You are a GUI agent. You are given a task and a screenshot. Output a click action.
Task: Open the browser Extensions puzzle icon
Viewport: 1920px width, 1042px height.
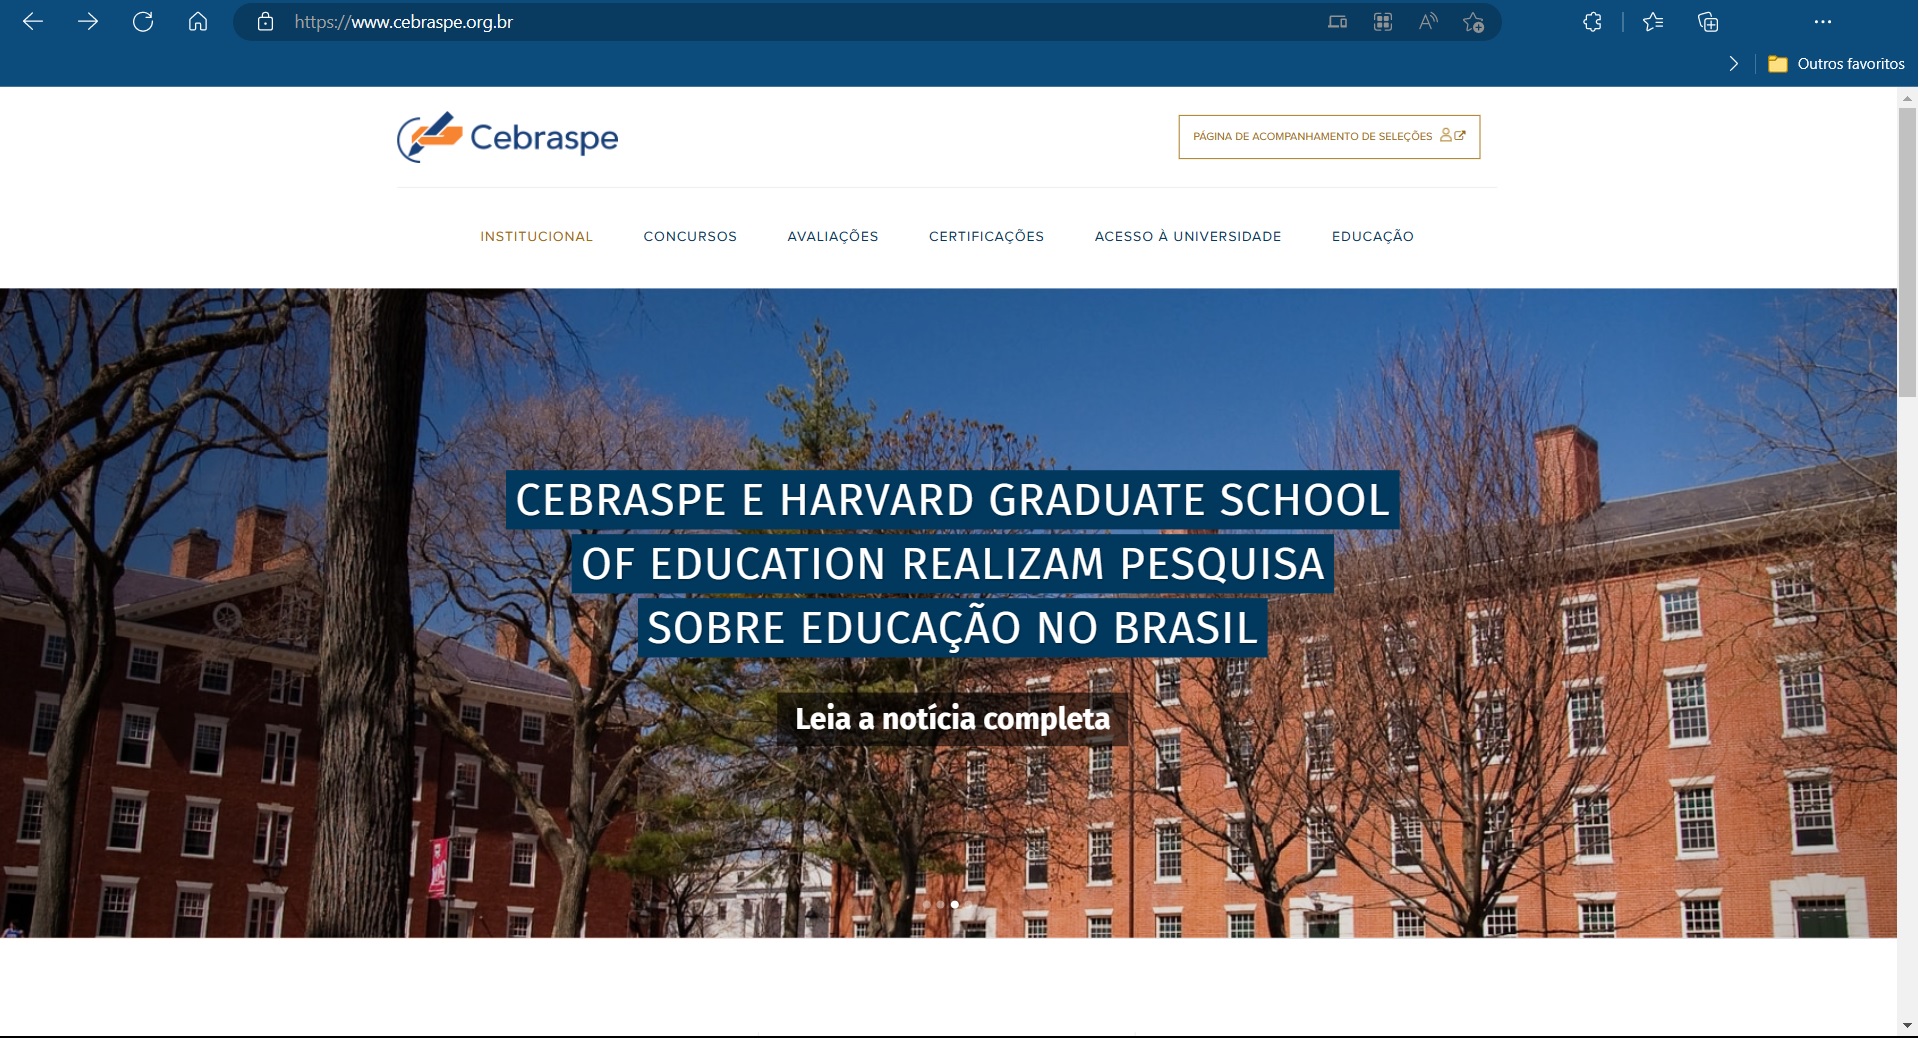pos(1593,22)
